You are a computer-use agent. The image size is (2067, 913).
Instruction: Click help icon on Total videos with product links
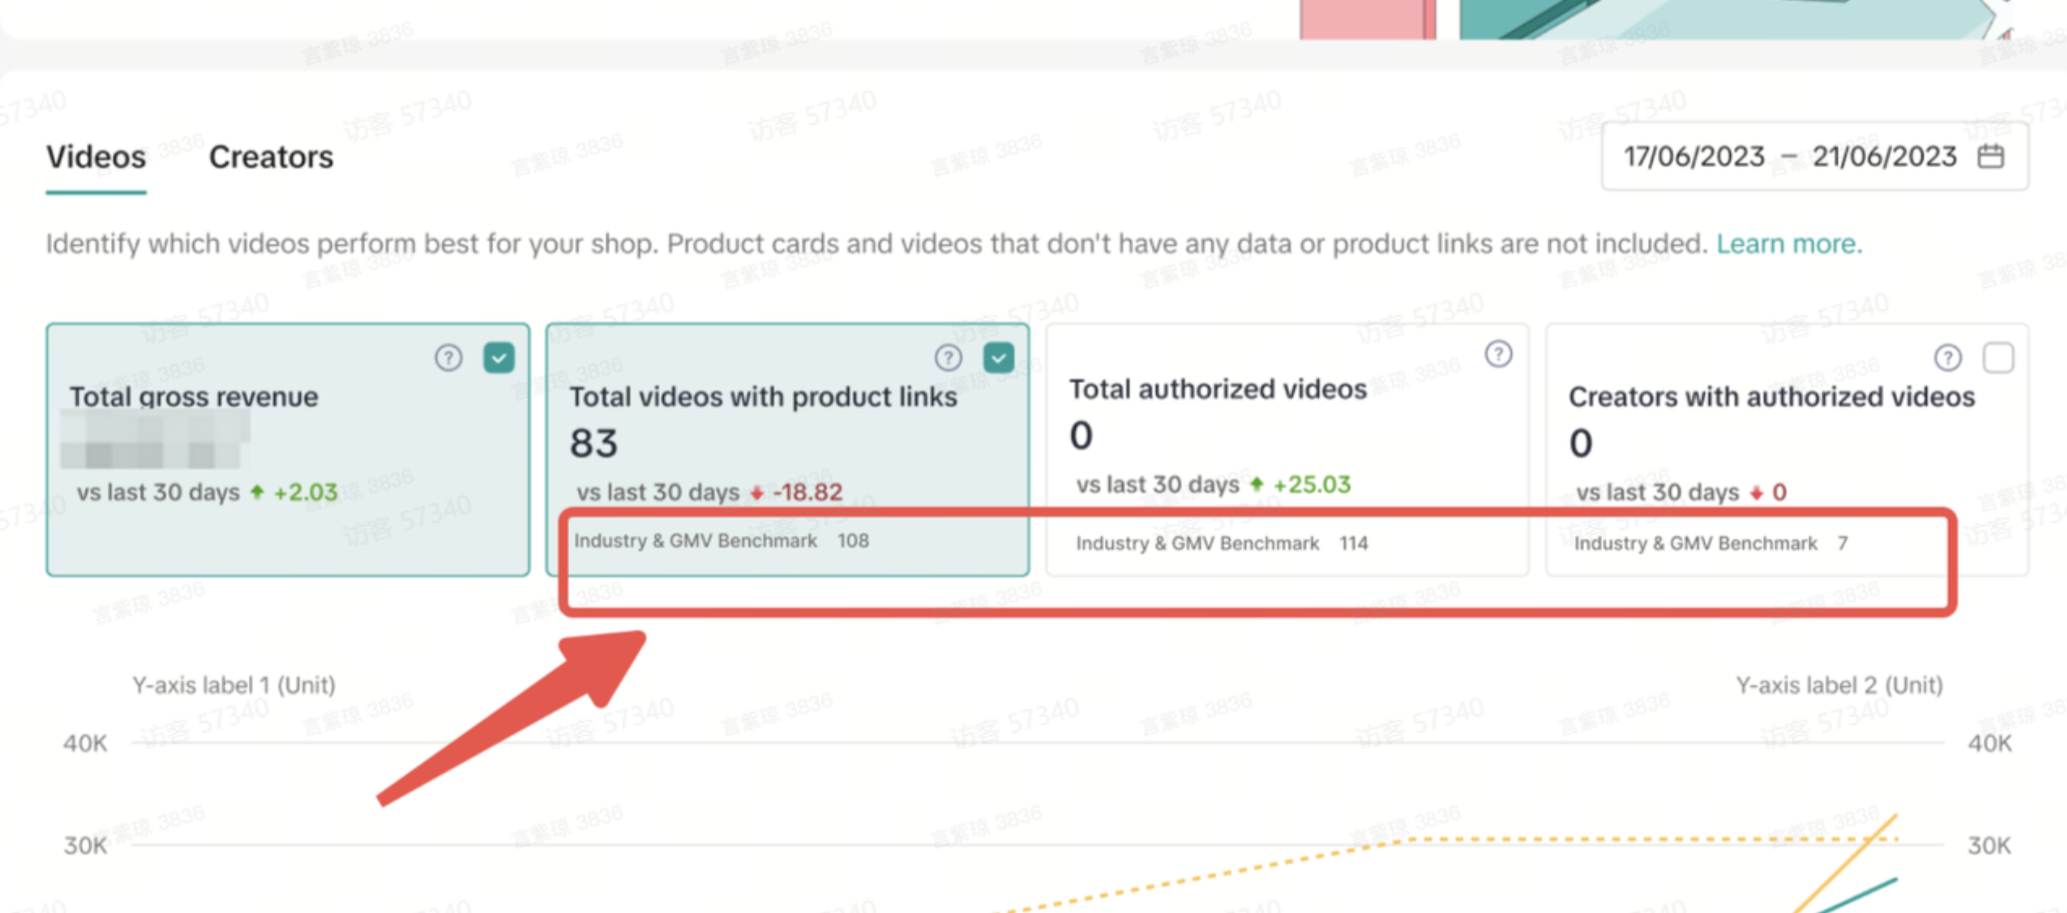[x=948, y=357]
